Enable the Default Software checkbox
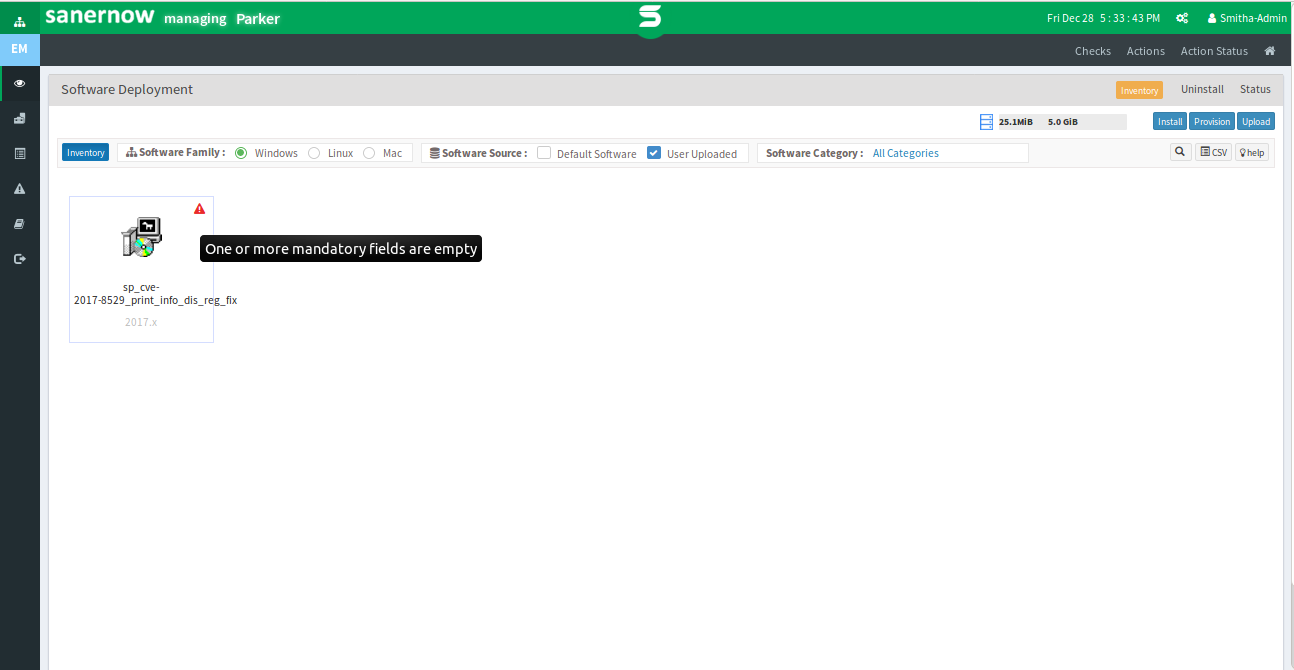Image resolution: width=1294 pixels, height=670 pixels. 544,153
